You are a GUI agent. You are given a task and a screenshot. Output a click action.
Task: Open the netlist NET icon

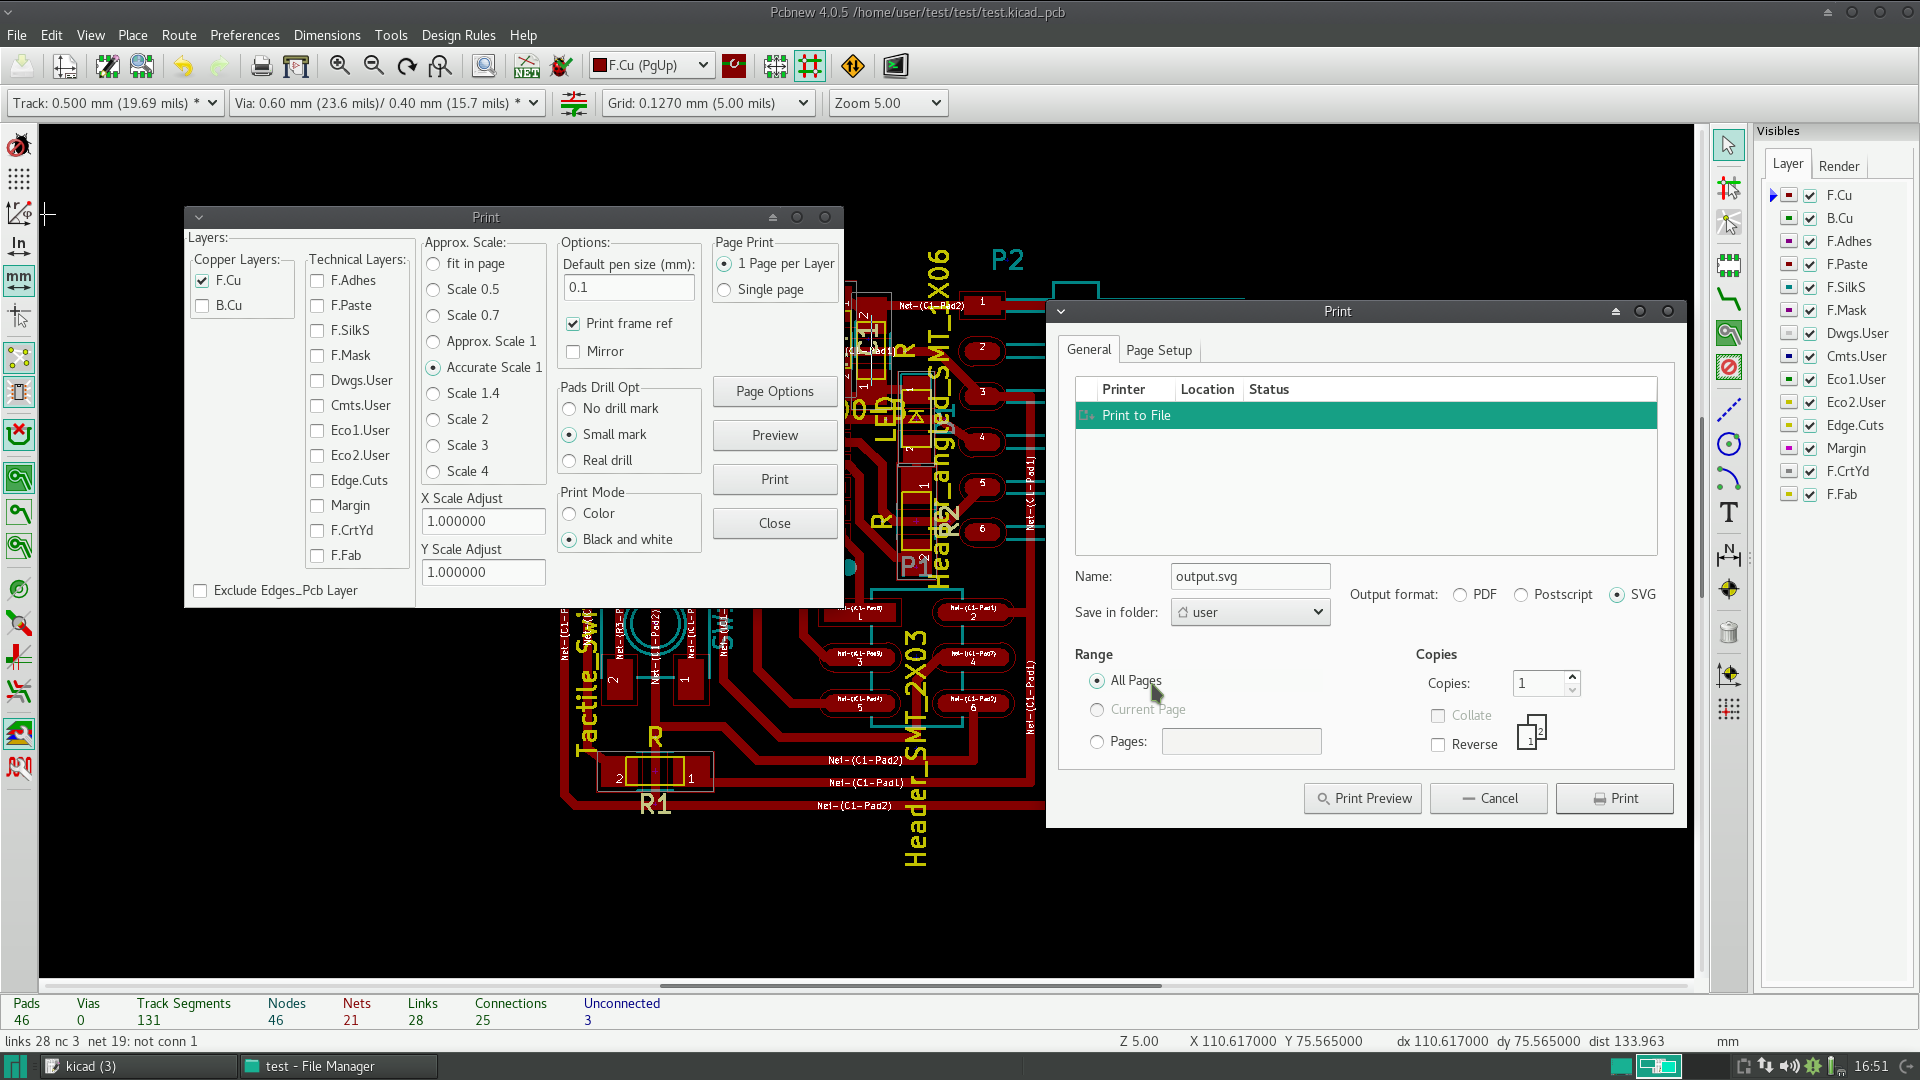tap(526, 66)
